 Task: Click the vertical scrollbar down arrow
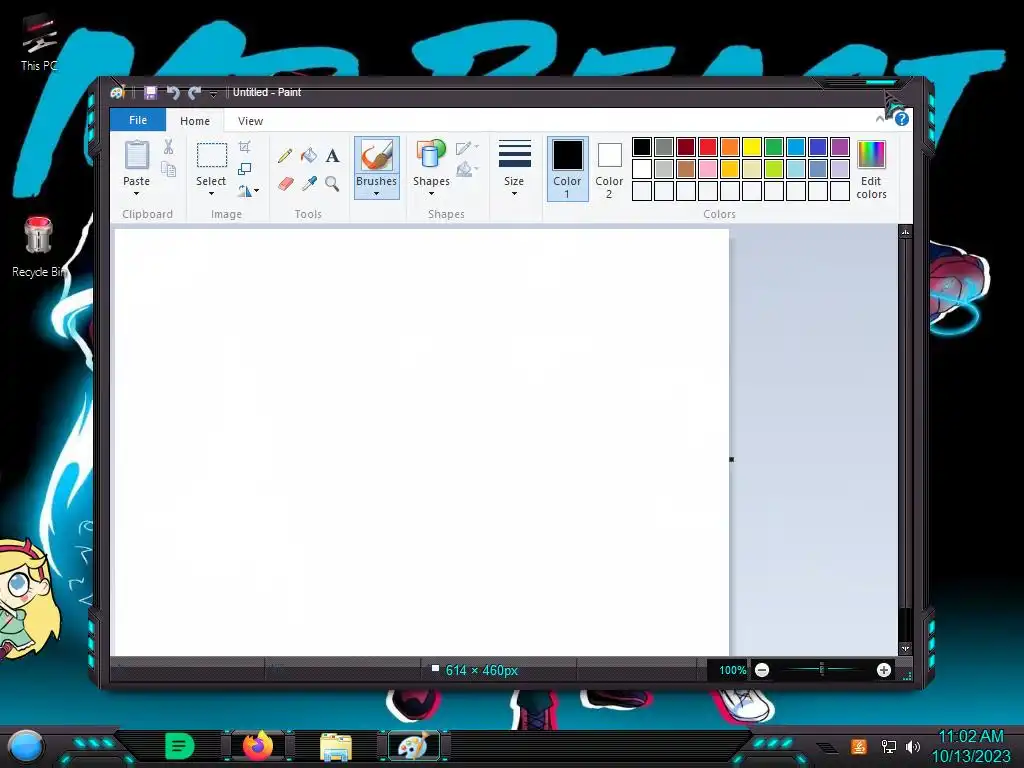coord(905,648)
